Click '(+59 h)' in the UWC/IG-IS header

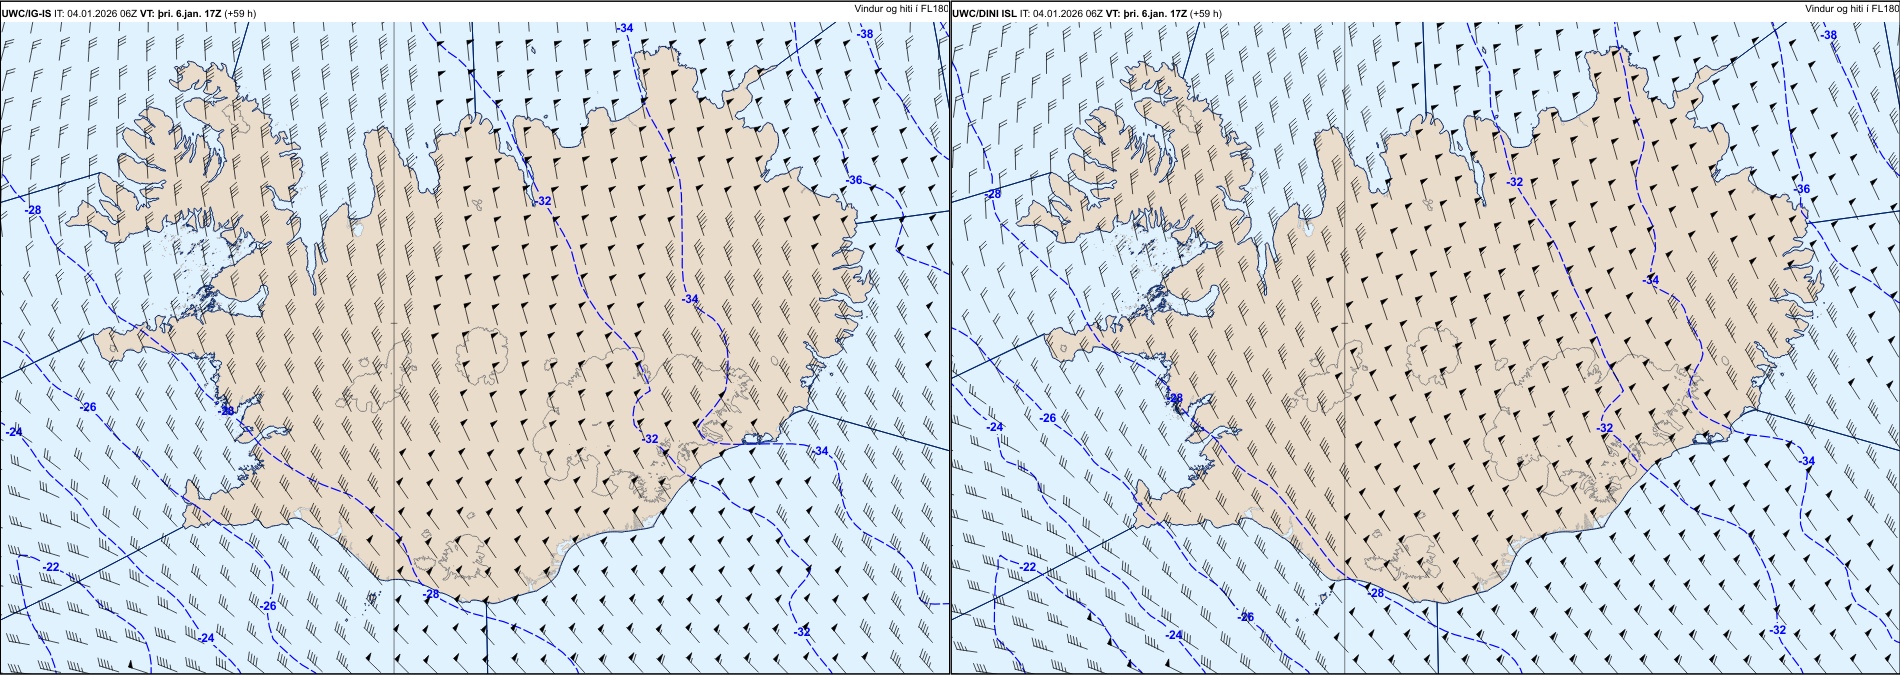coord(241,13)
